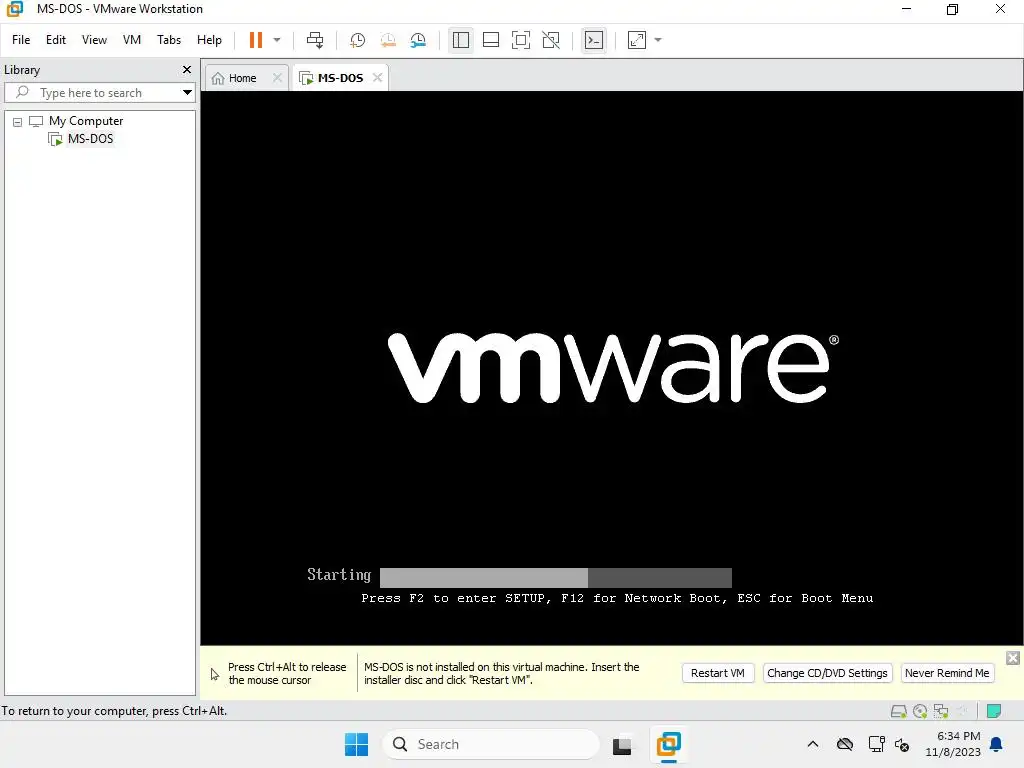Open the View menu
The height and width of the screenshot is (768, 1024).
pos(94,40)
